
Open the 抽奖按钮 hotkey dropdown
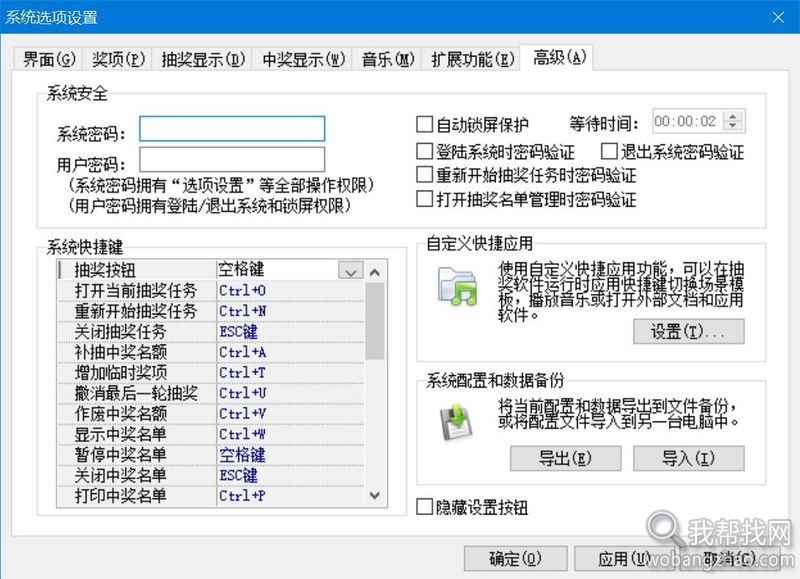[352, 271]
